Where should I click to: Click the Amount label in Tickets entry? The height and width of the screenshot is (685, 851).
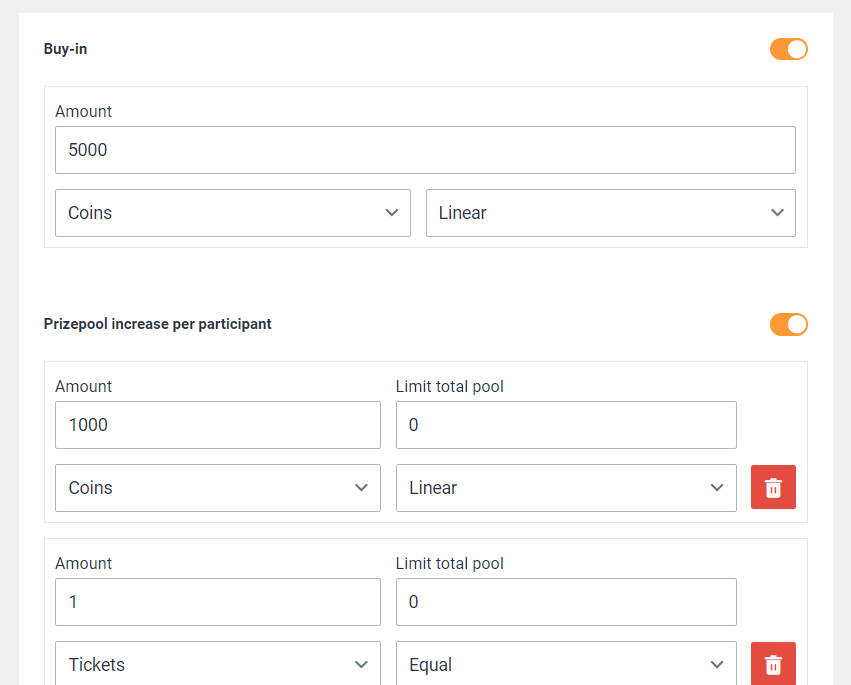pyautogui.click(x=83, y=564)
